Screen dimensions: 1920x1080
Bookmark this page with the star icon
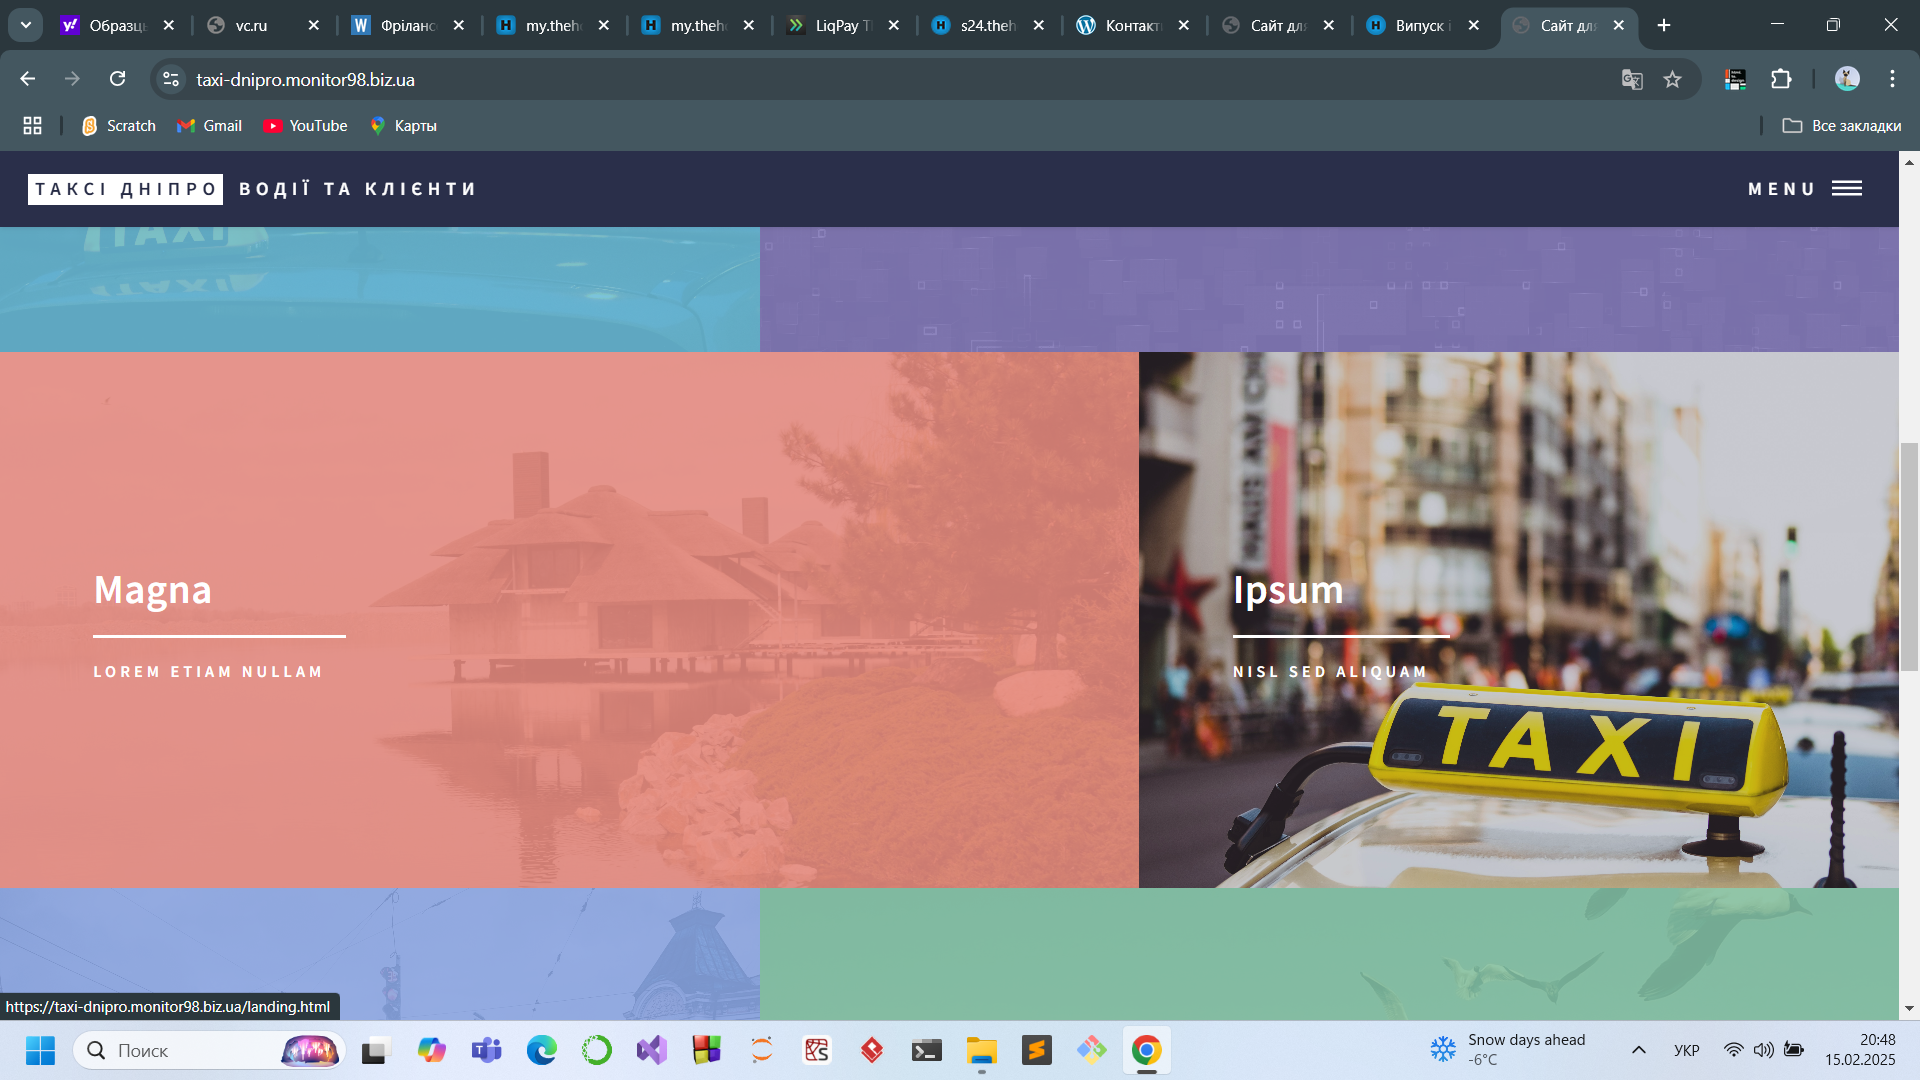pyautogui.click(x=1672, y=79)
